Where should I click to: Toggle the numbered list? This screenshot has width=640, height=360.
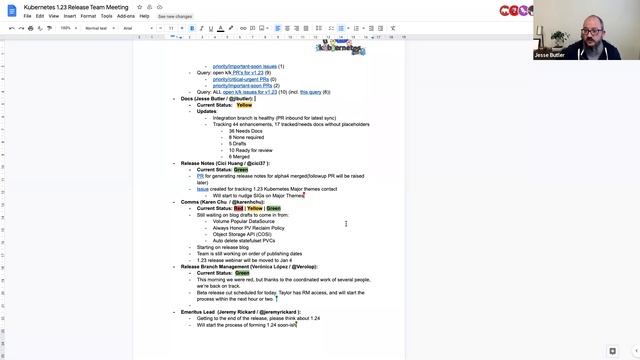[356, 28]
